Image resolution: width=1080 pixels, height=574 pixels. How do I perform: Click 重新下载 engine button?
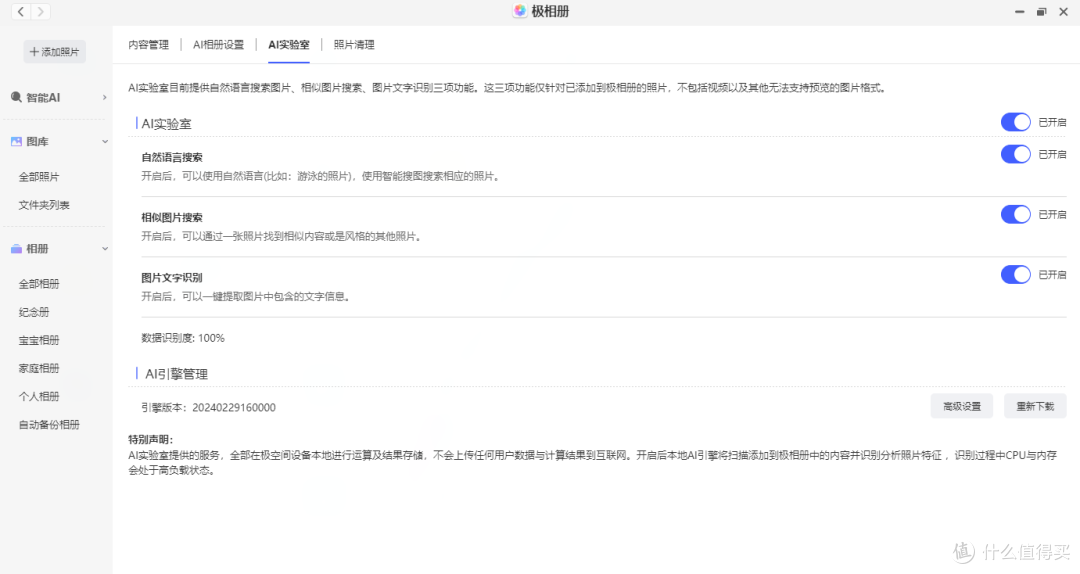[x=1035, y=407]
